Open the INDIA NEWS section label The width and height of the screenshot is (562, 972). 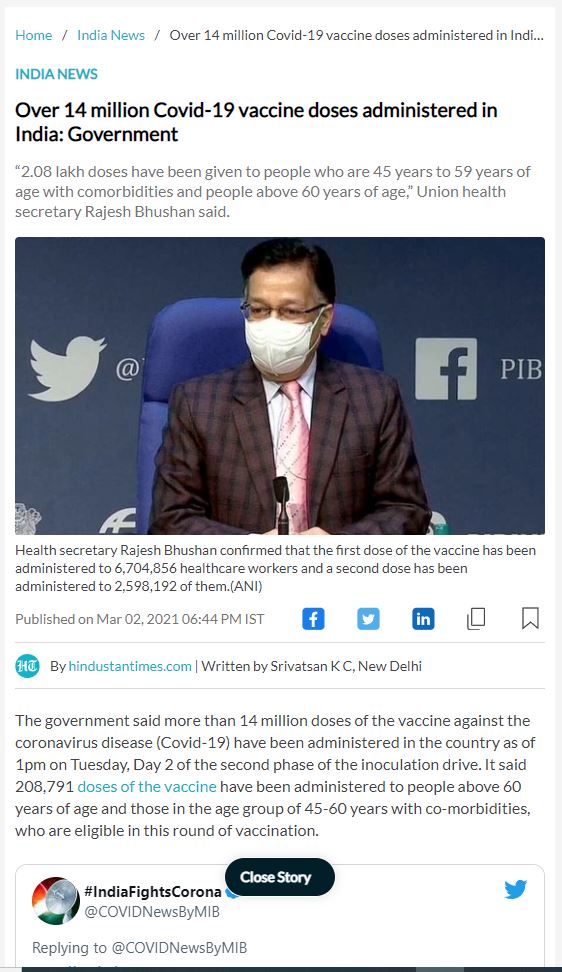(56, 74)
